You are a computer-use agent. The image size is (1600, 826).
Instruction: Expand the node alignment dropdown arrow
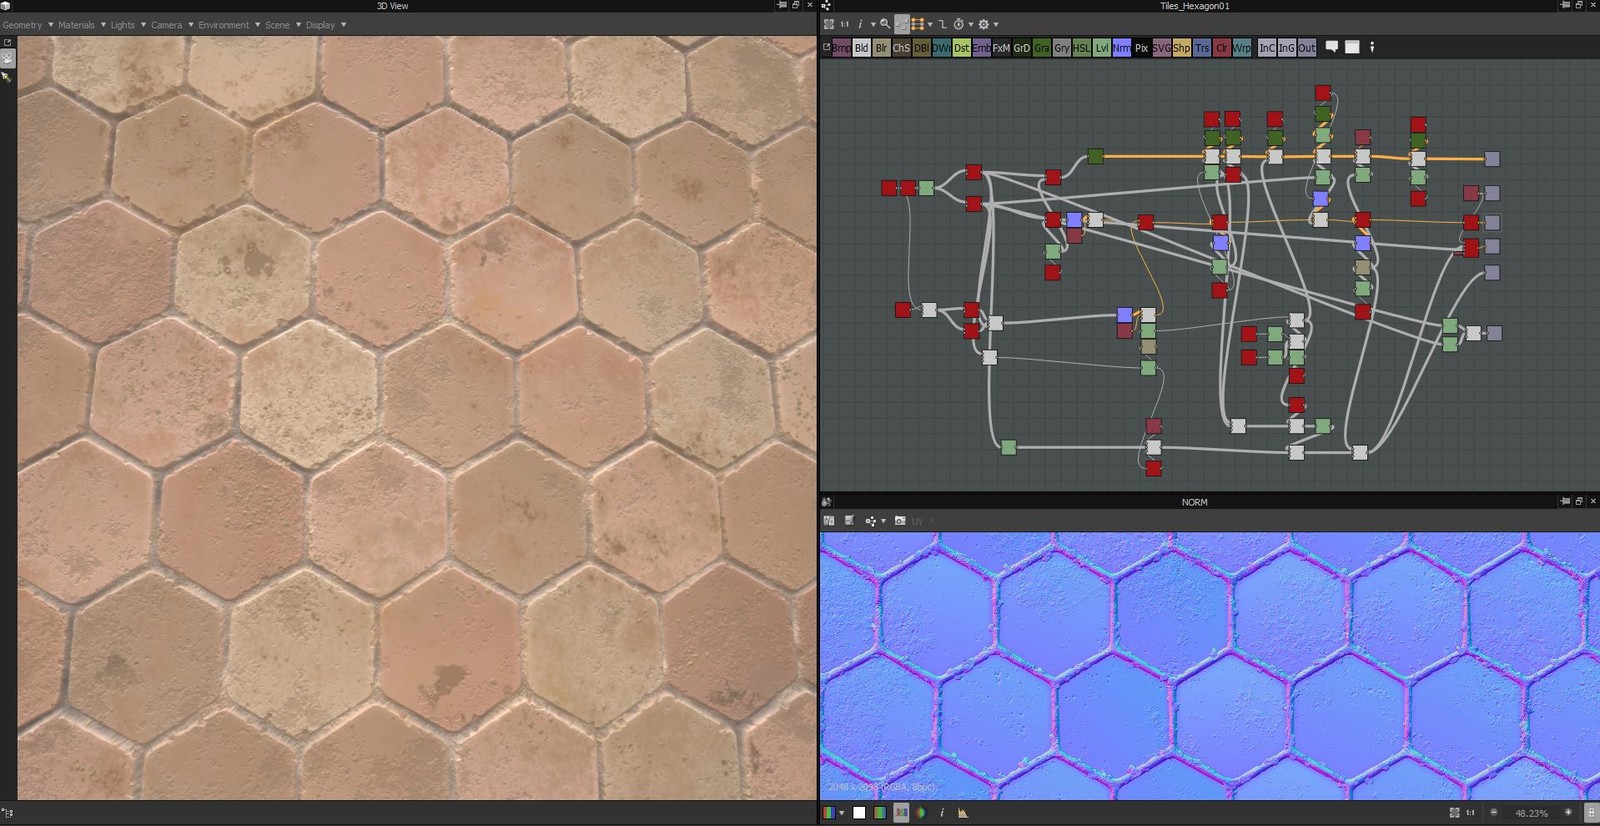tap(930, 24)
